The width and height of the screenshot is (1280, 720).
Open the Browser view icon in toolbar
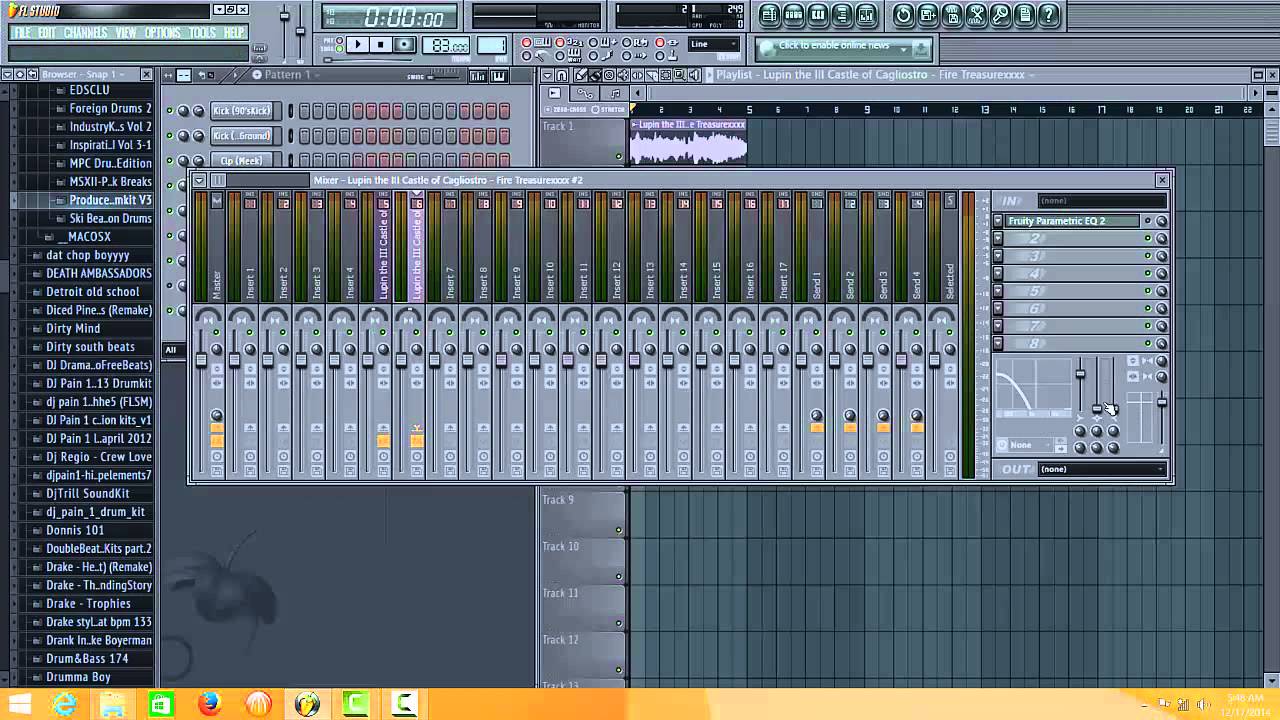coord(842,15)
